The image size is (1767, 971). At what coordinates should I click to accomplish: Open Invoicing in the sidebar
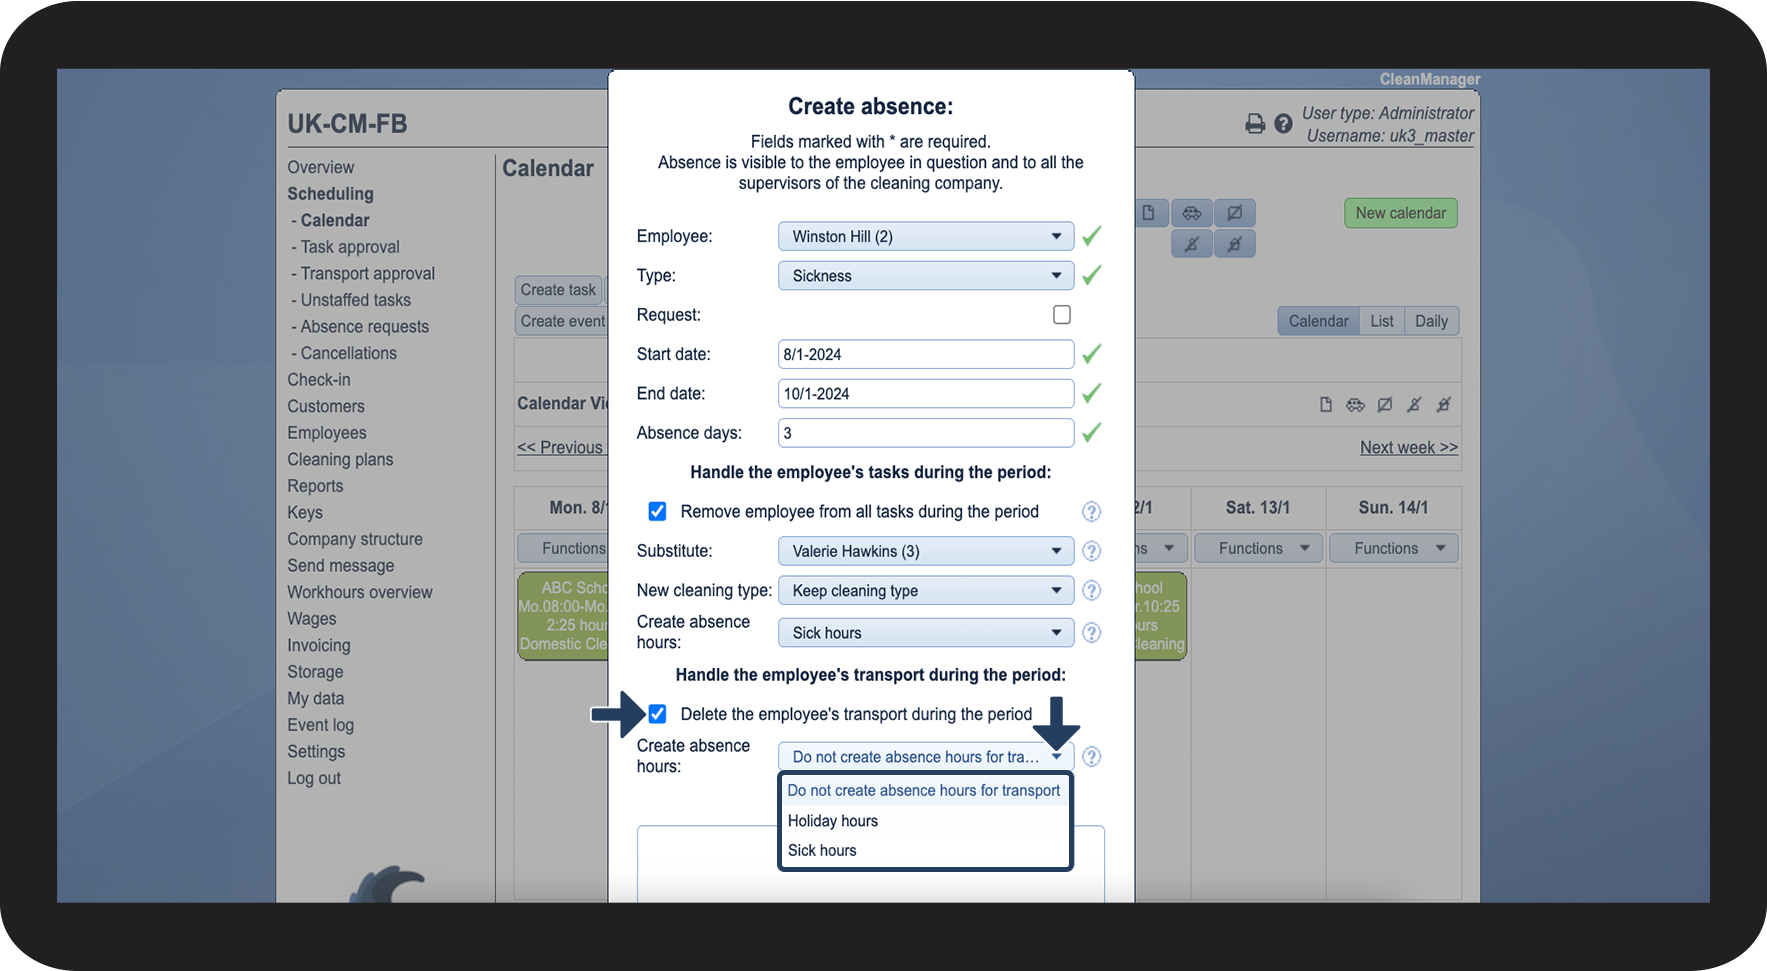click(319, 646)
